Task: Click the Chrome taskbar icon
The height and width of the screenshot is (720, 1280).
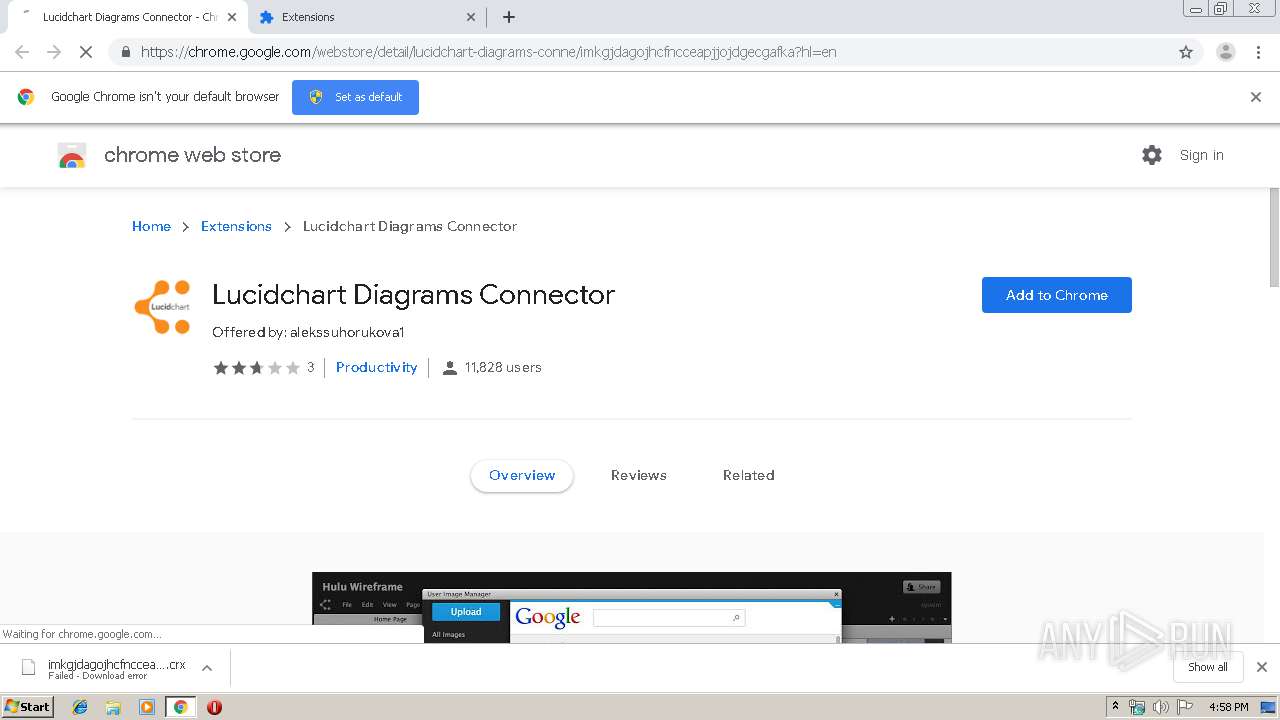Action: point(180,707)
